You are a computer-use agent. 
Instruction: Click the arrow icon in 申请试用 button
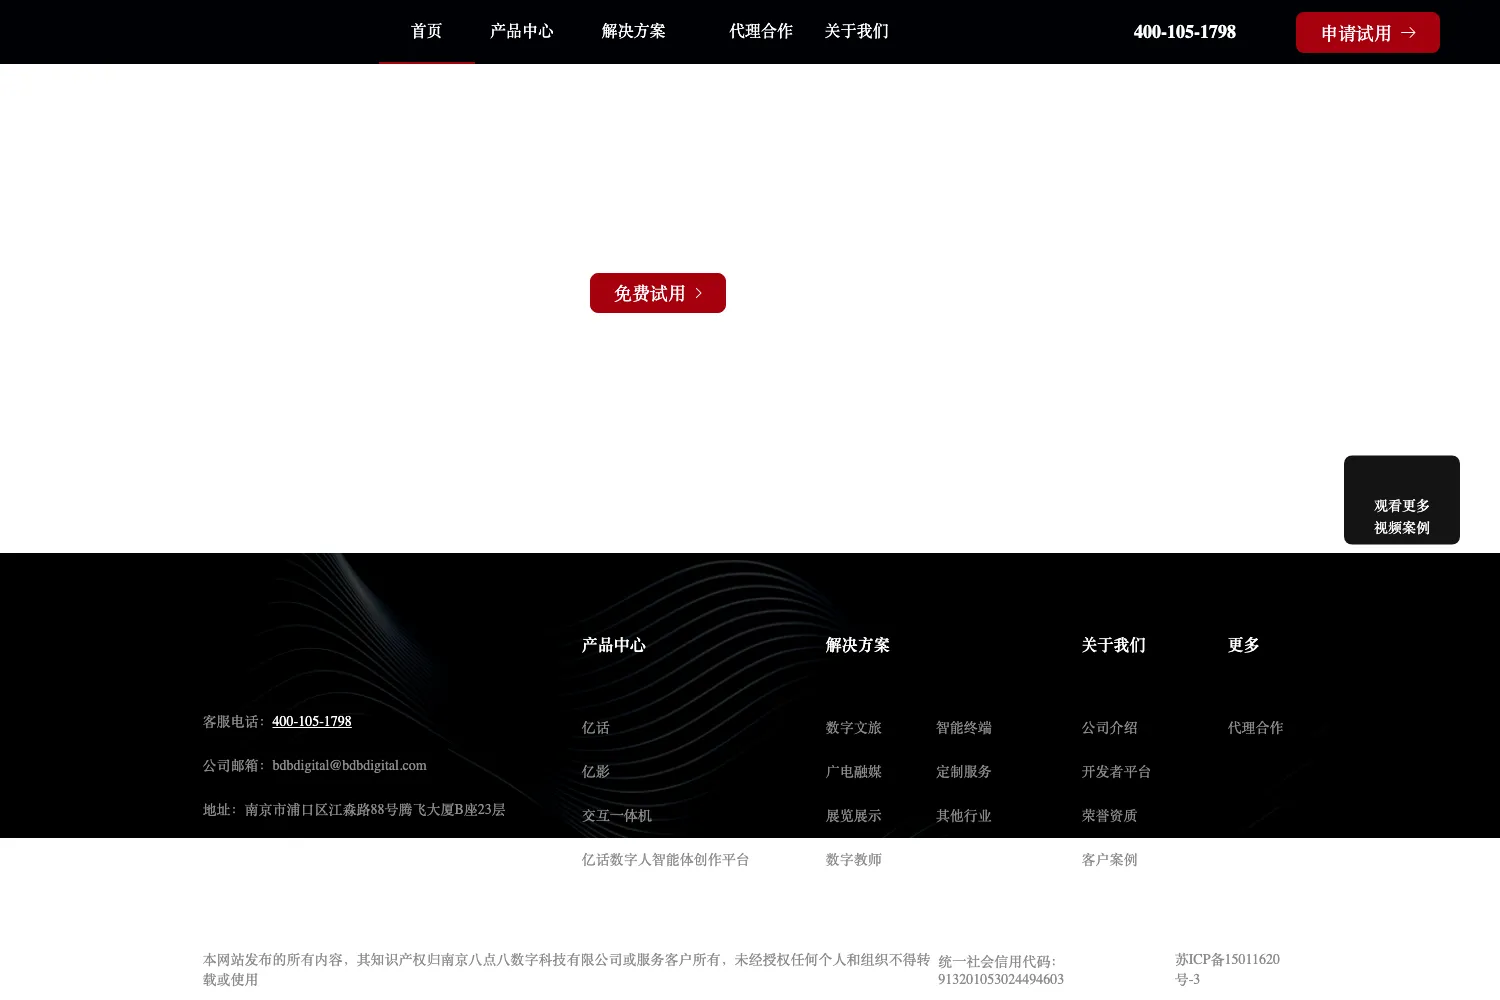(1408, 33)
